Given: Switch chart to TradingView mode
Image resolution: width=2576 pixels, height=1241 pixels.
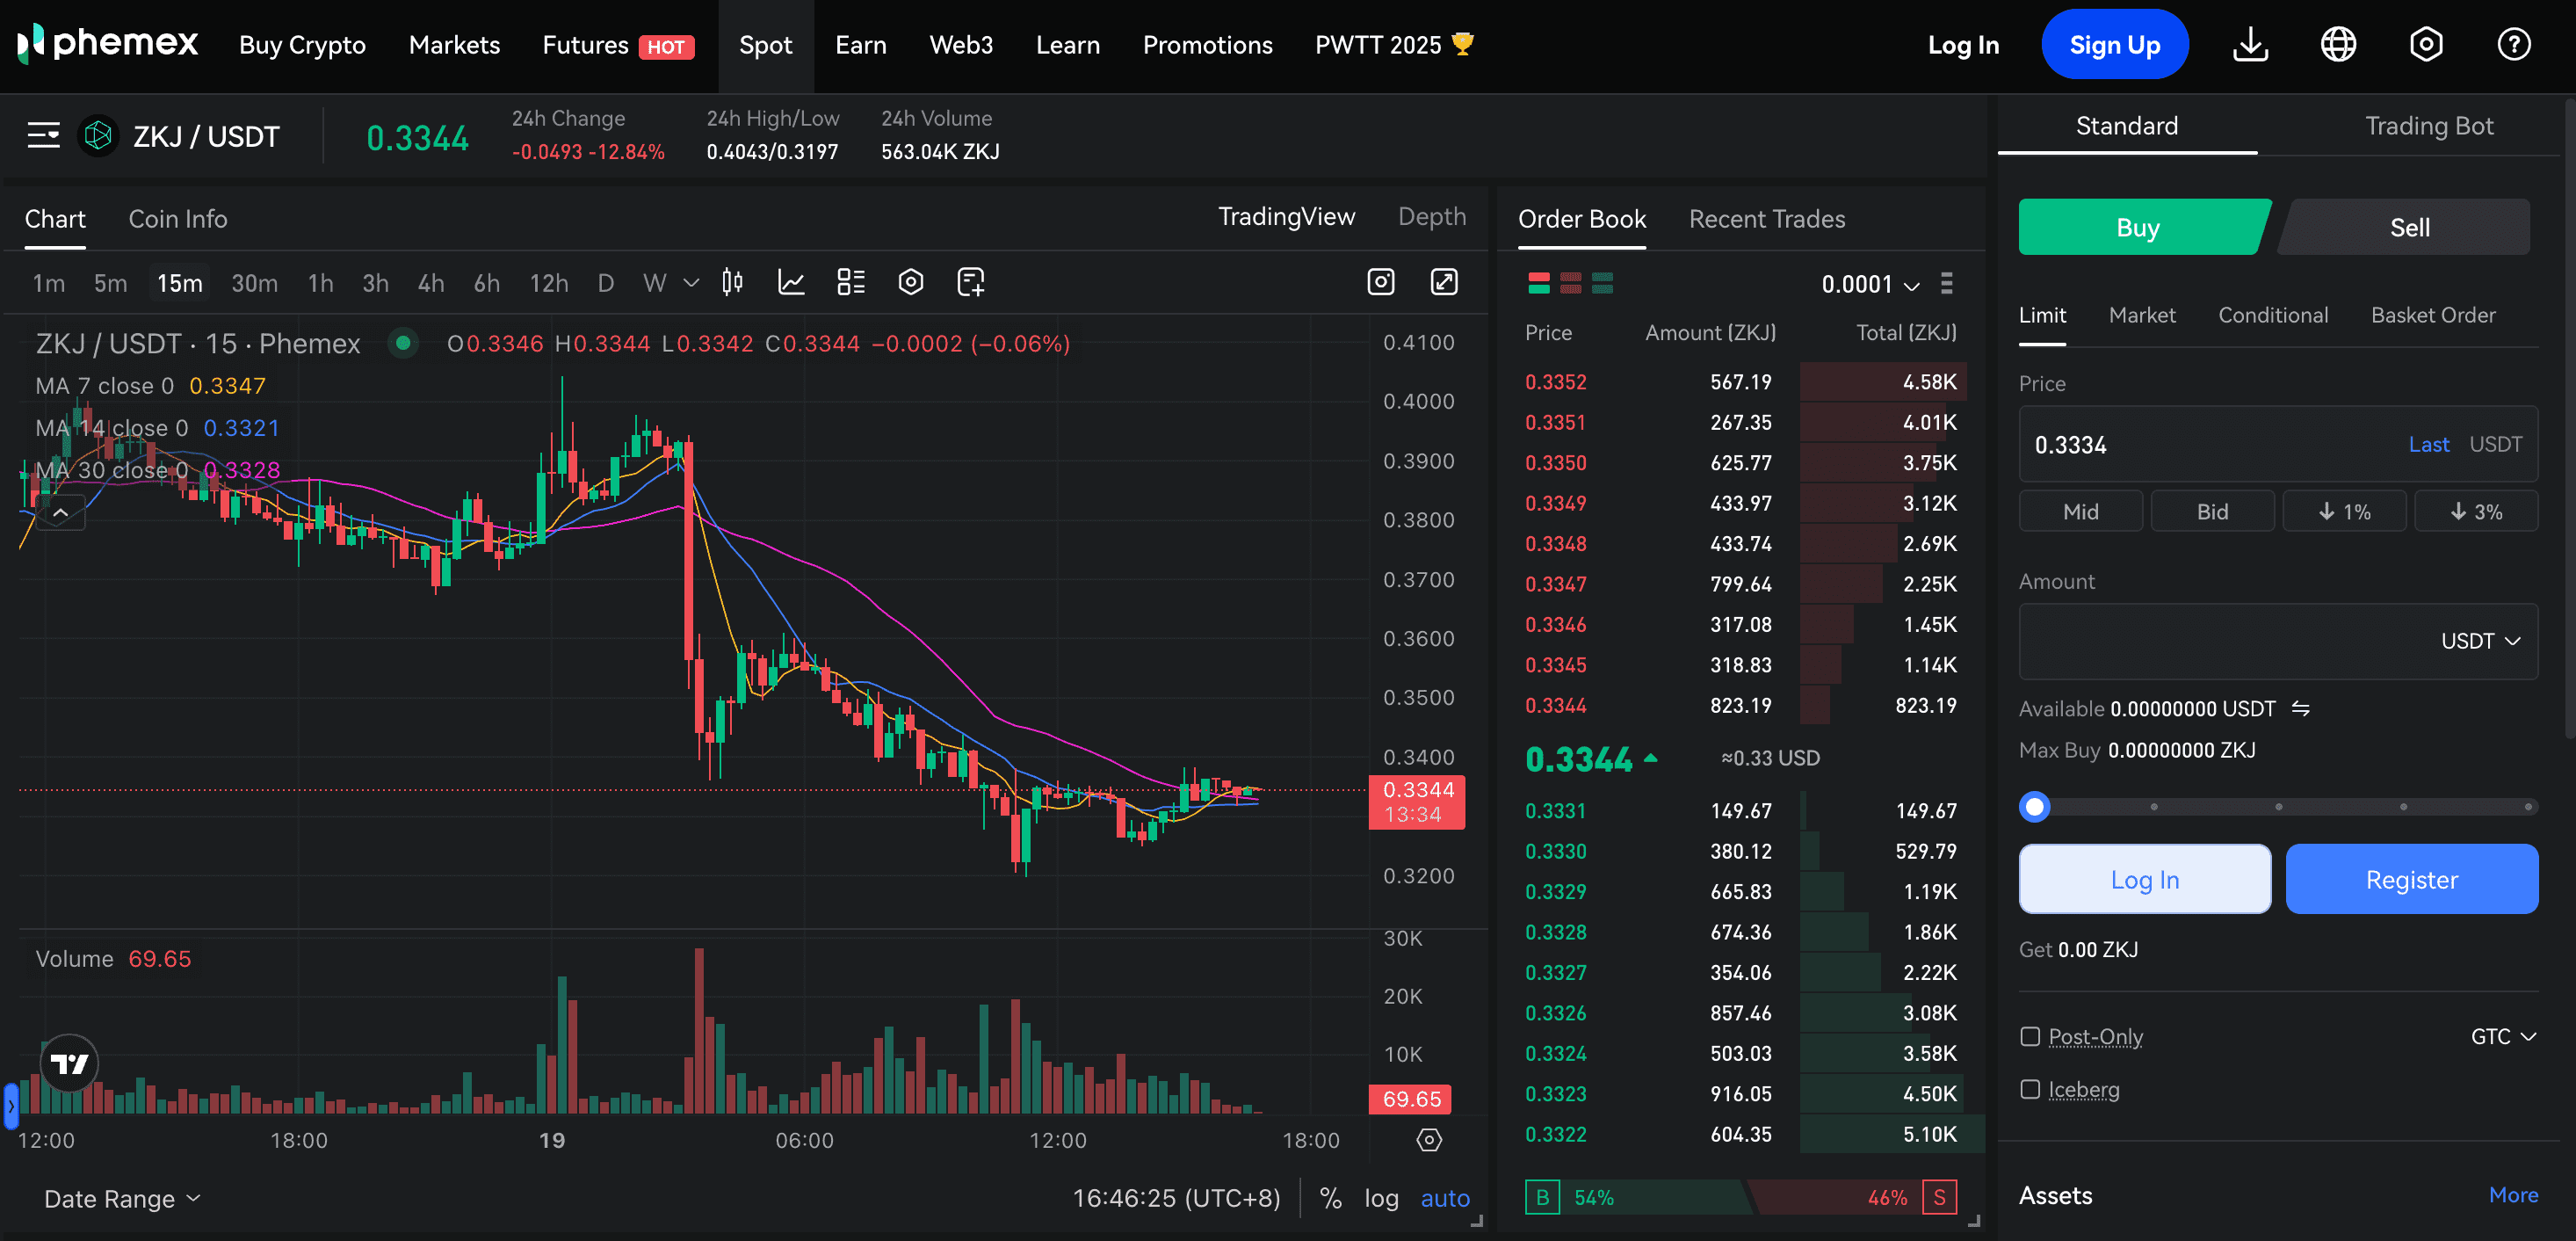Looking at the screenshot, I should 1286,217.
